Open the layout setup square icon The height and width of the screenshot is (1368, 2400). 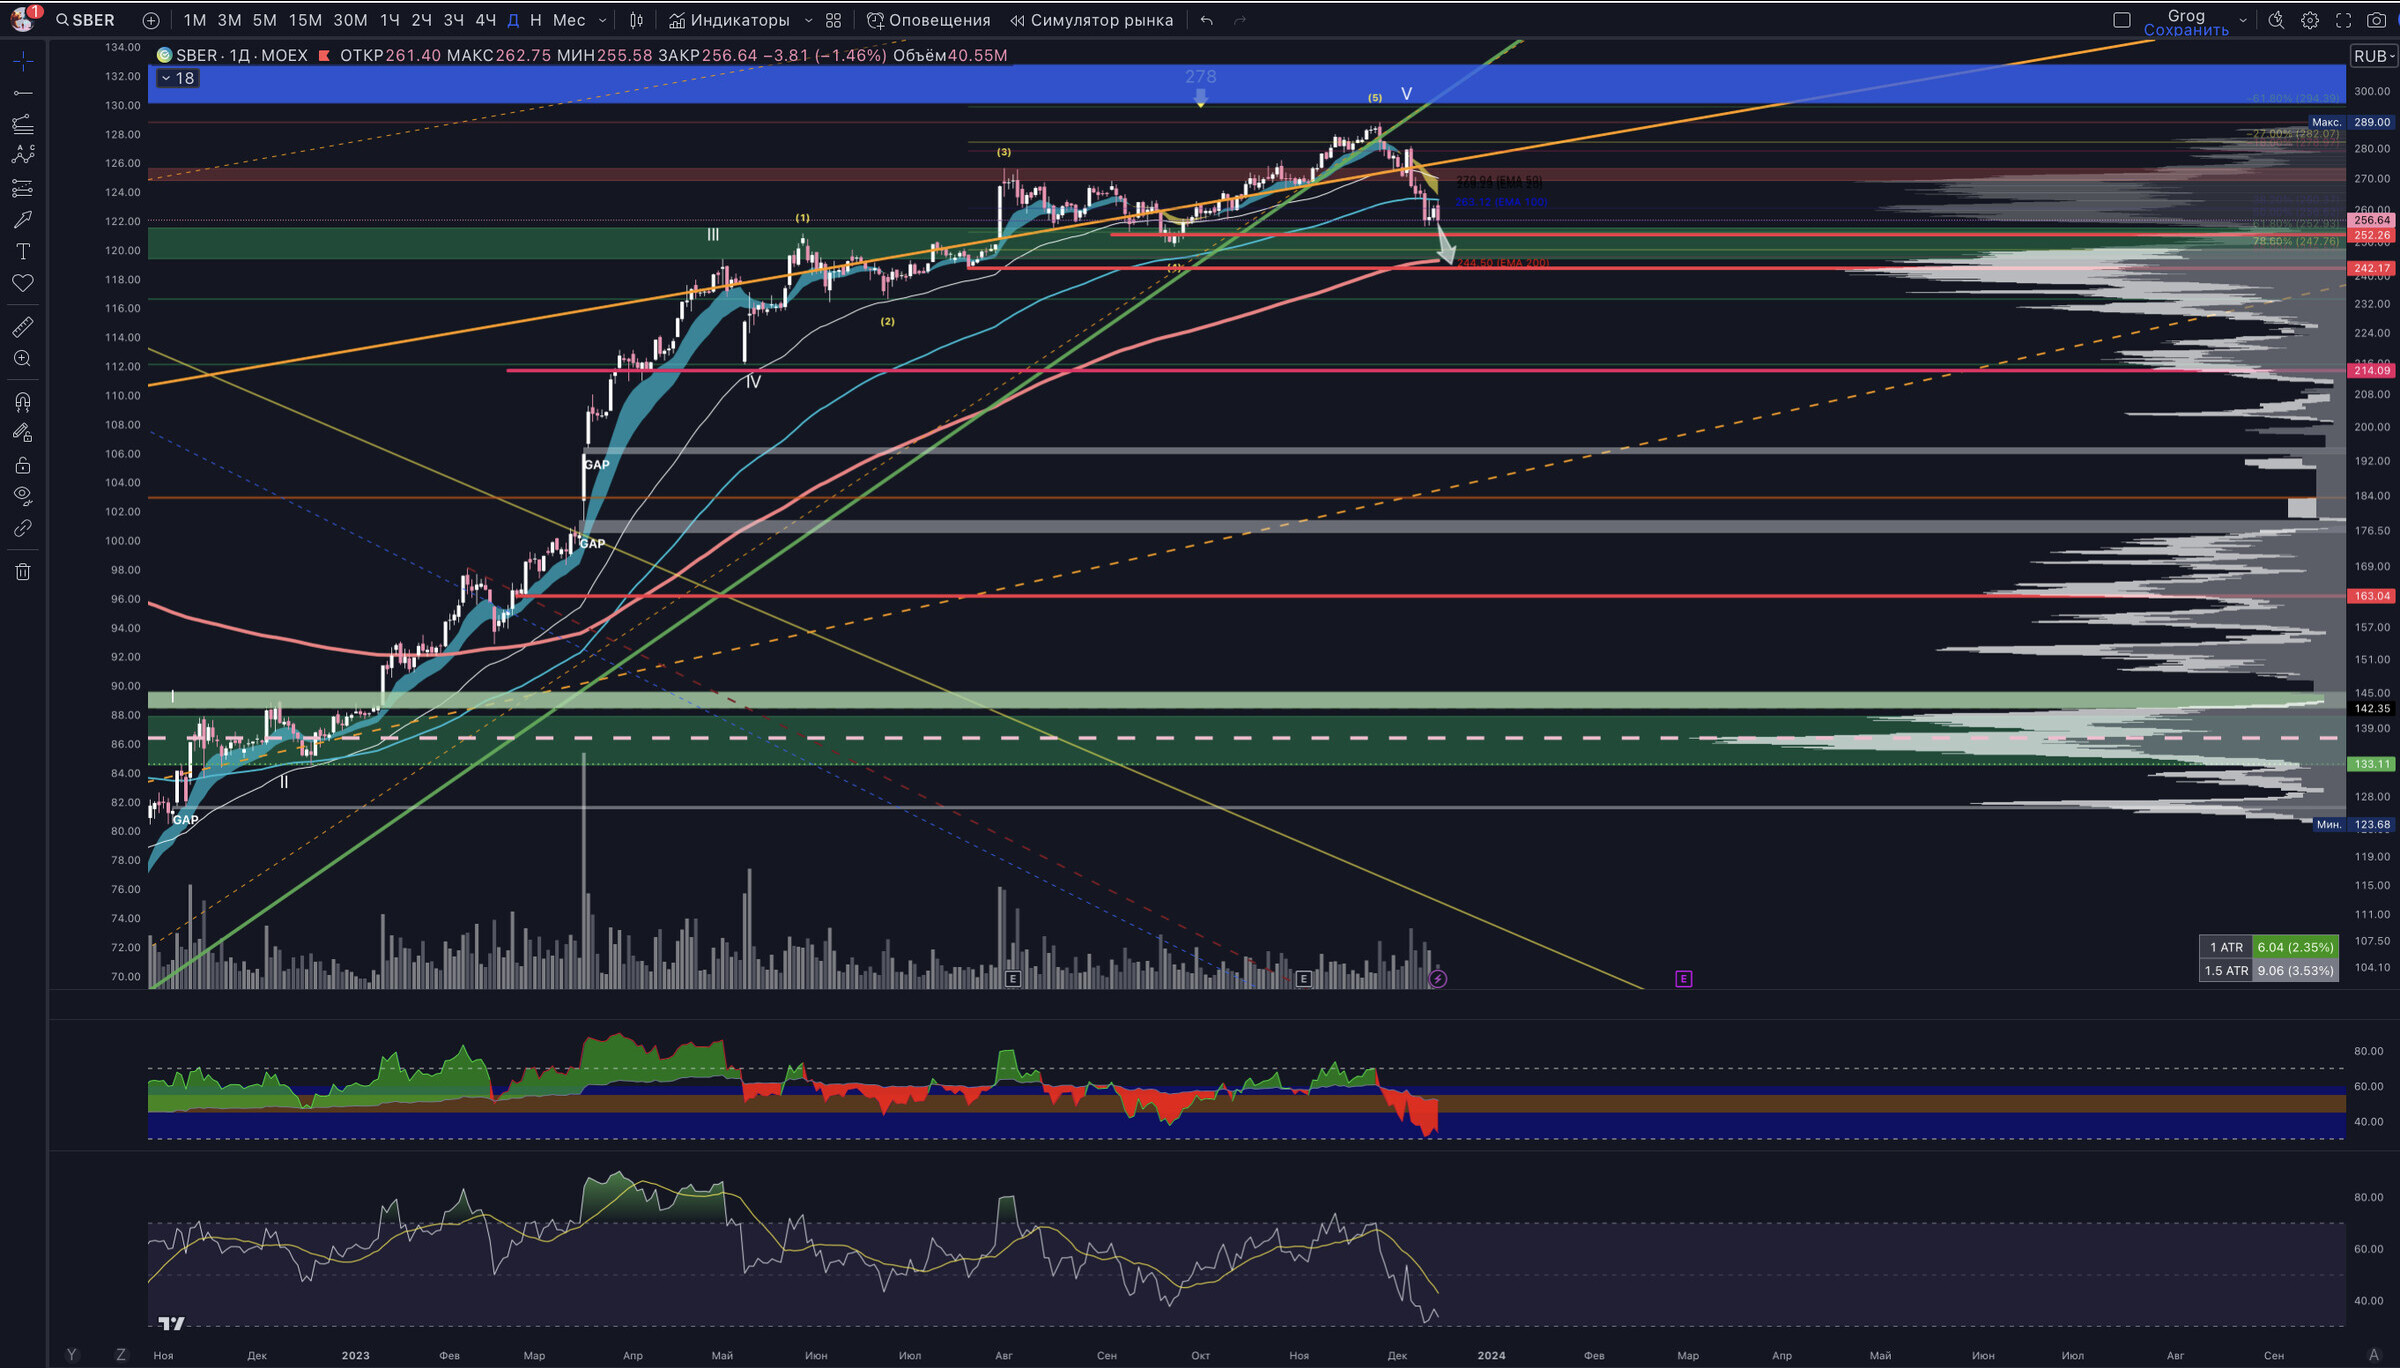pyautogui.click(x=2121, y=20)
